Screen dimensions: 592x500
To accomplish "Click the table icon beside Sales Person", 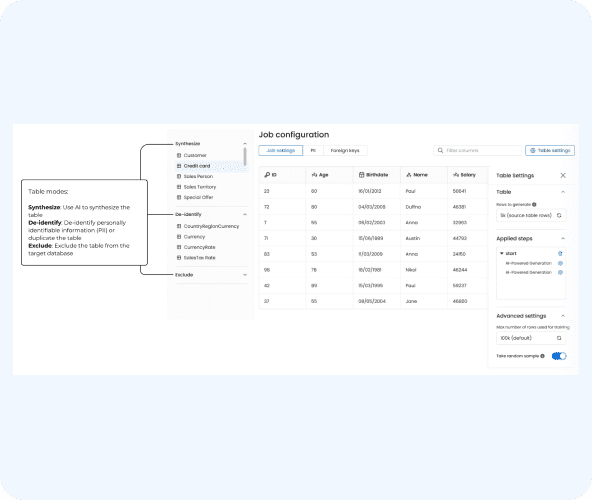I will click(x=179, y=176).
